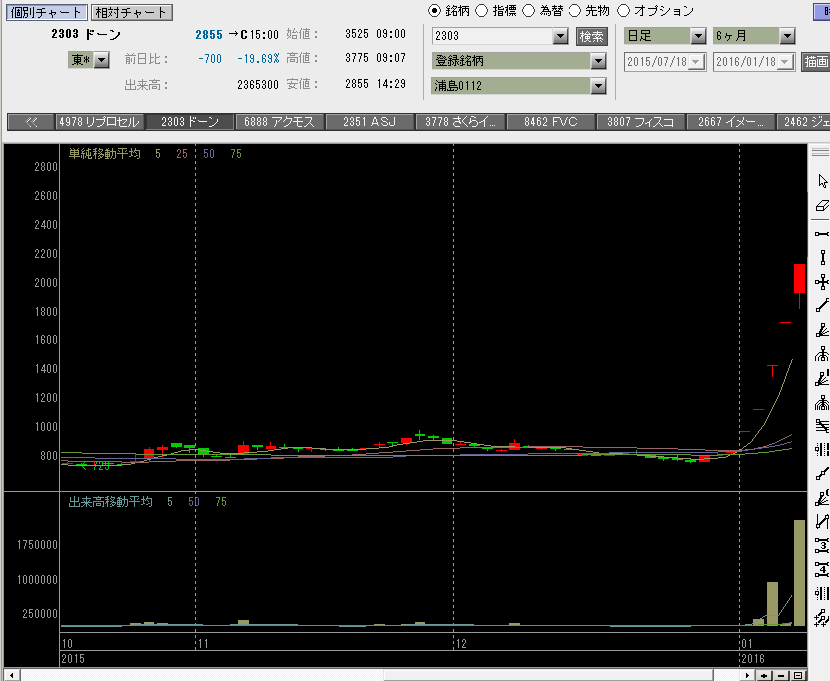Select the eraser tool
Screen dimensions: 830x681
tap(822, 205)
